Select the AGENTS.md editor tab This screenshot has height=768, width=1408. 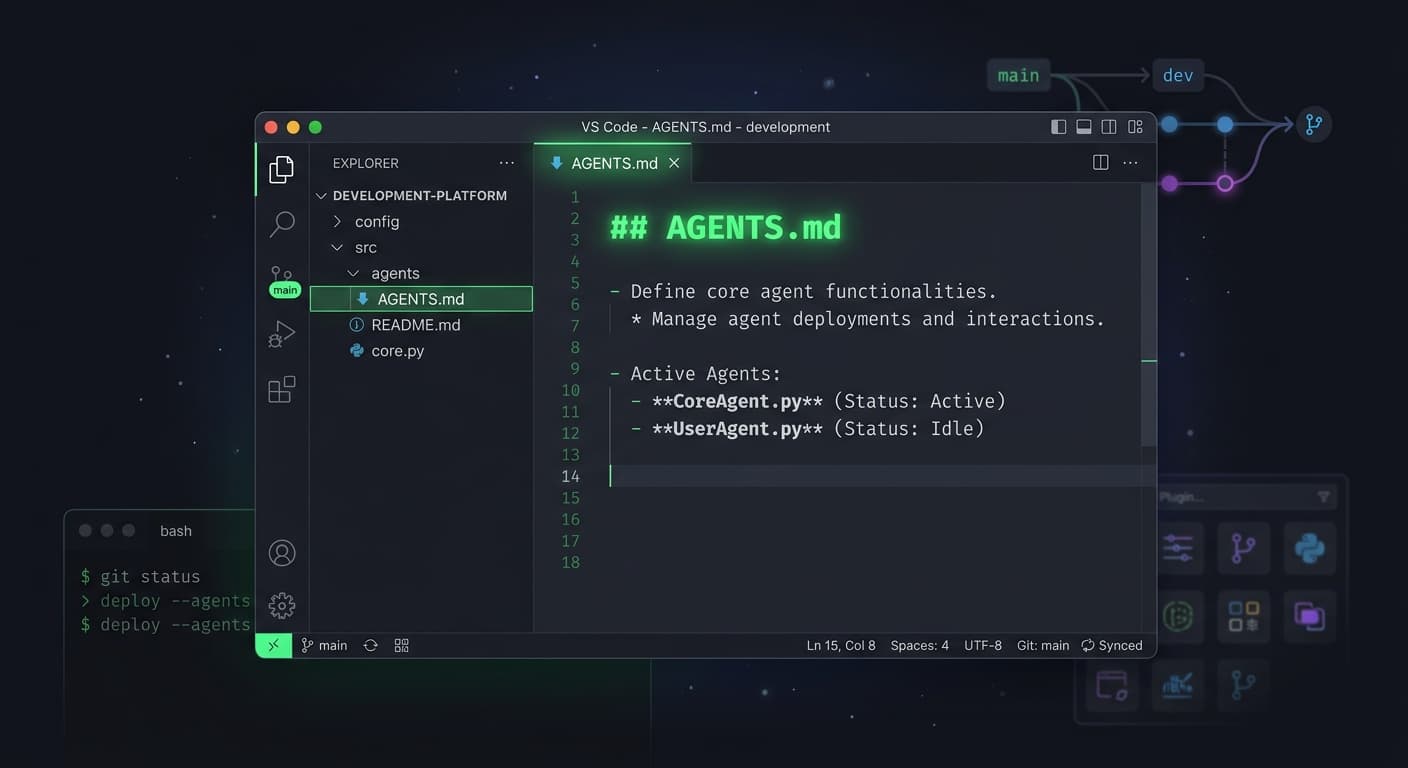tap(613, 163)
